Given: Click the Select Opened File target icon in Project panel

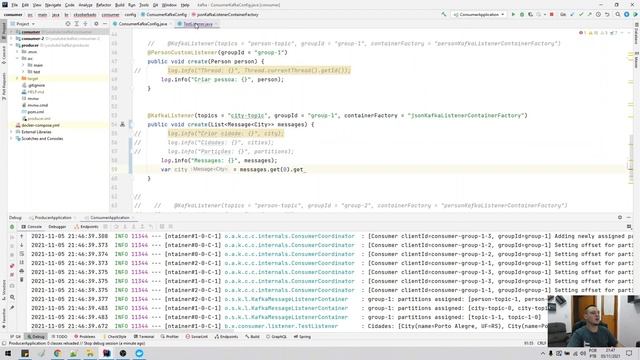Looking at the screenshot, I should [x=68, y=24].
